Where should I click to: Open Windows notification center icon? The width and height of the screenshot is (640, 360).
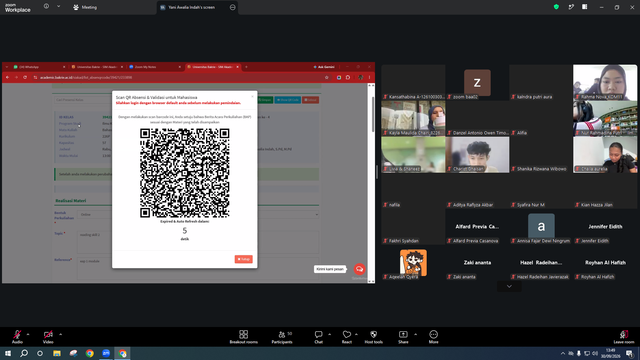tap(630, 353)
